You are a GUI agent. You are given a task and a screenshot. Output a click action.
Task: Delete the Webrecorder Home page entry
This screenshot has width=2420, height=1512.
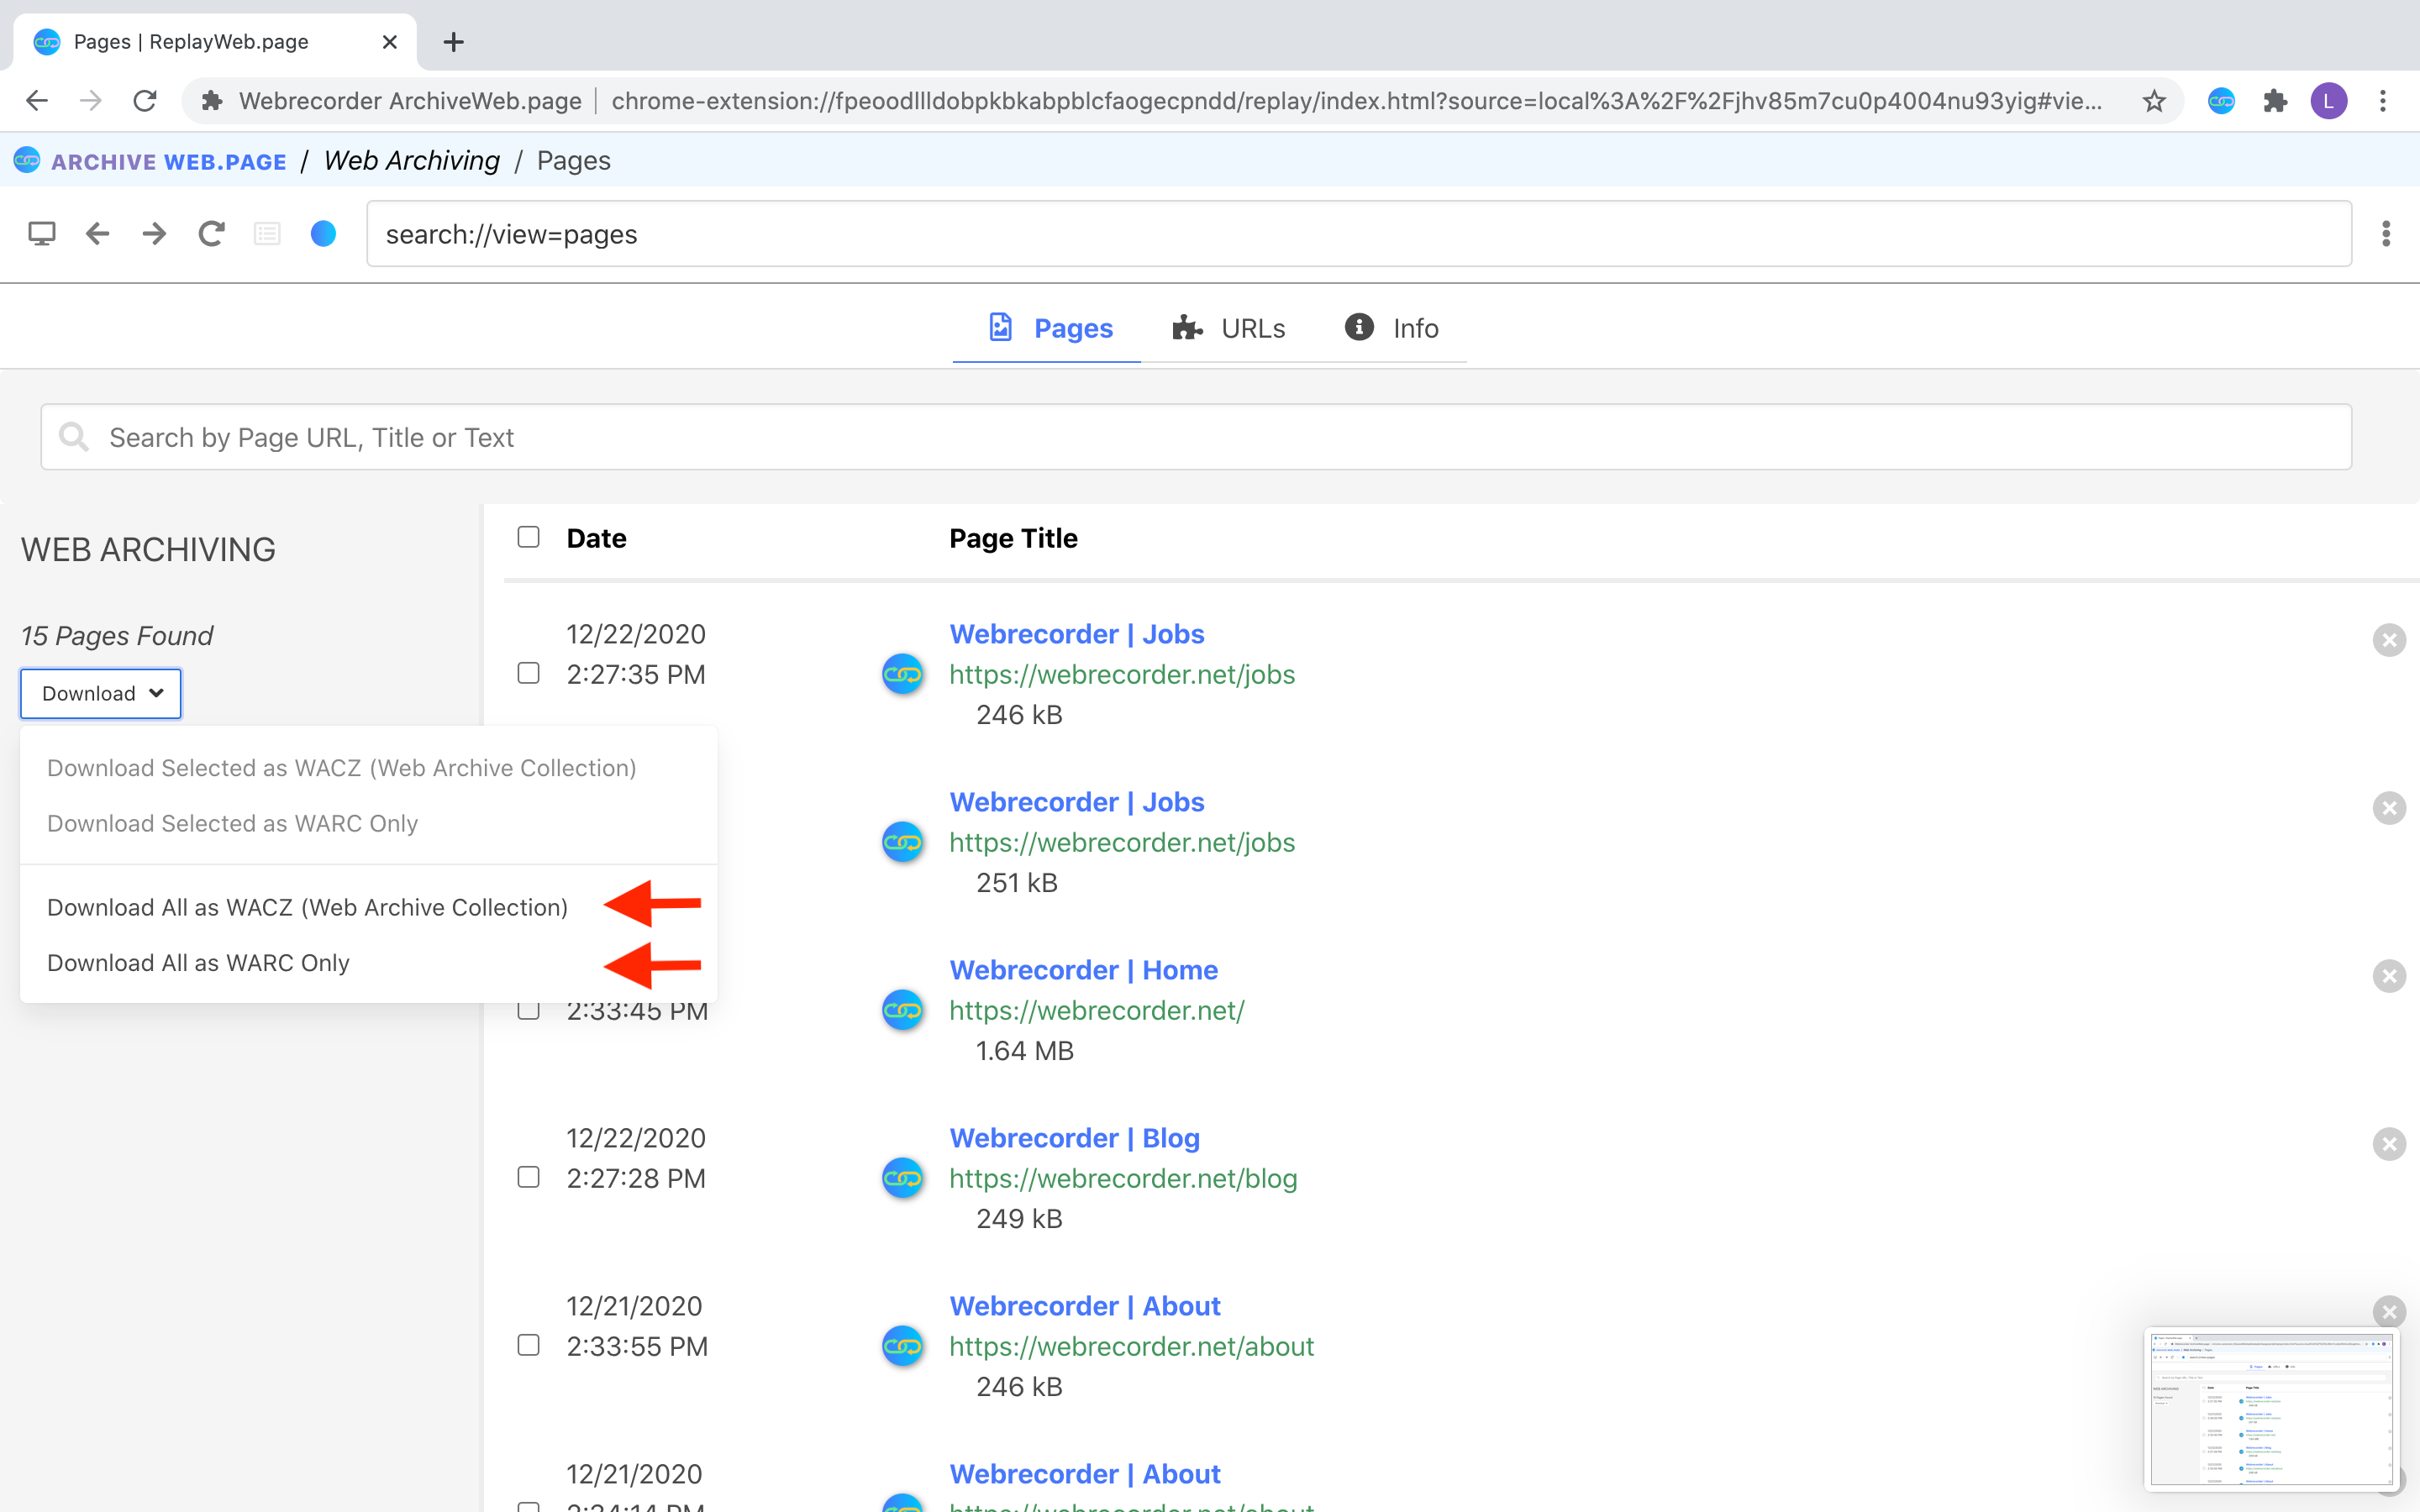coord(2389,976)
